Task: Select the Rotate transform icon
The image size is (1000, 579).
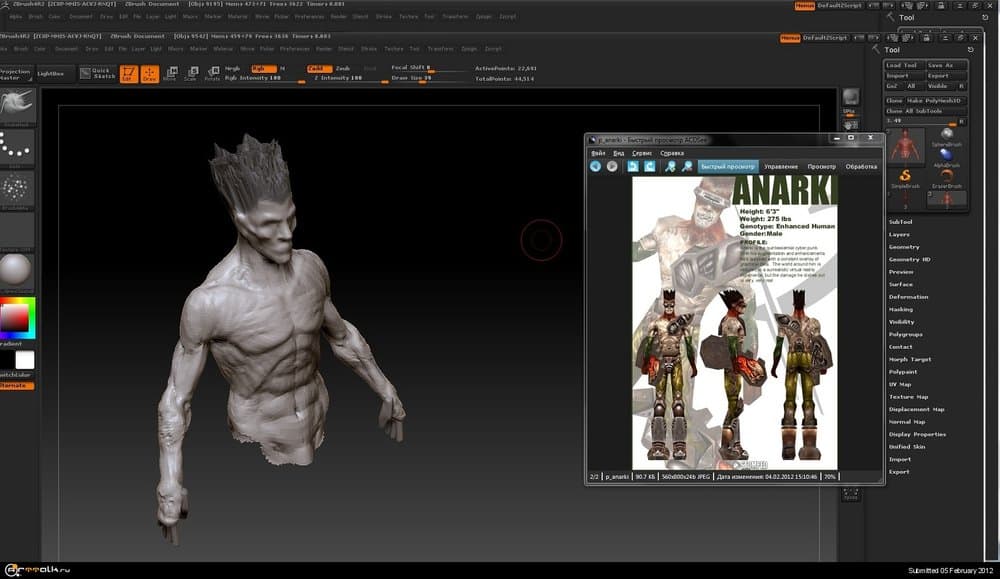Action: click(212, 74)
